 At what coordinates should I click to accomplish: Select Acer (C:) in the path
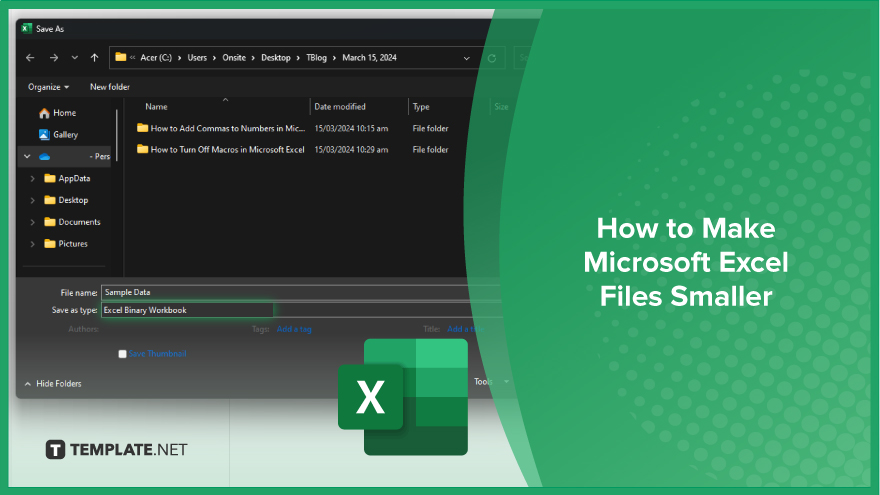[156, 58]
